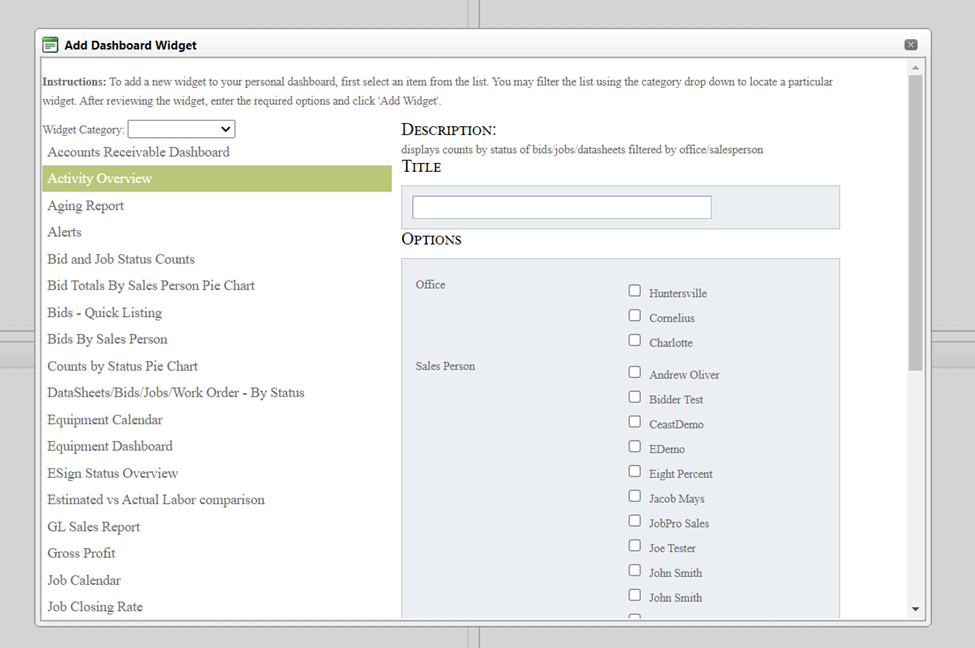Open the Widget Category dropdown
This screenshot has width=975, height=648.
tap(181, 129)
